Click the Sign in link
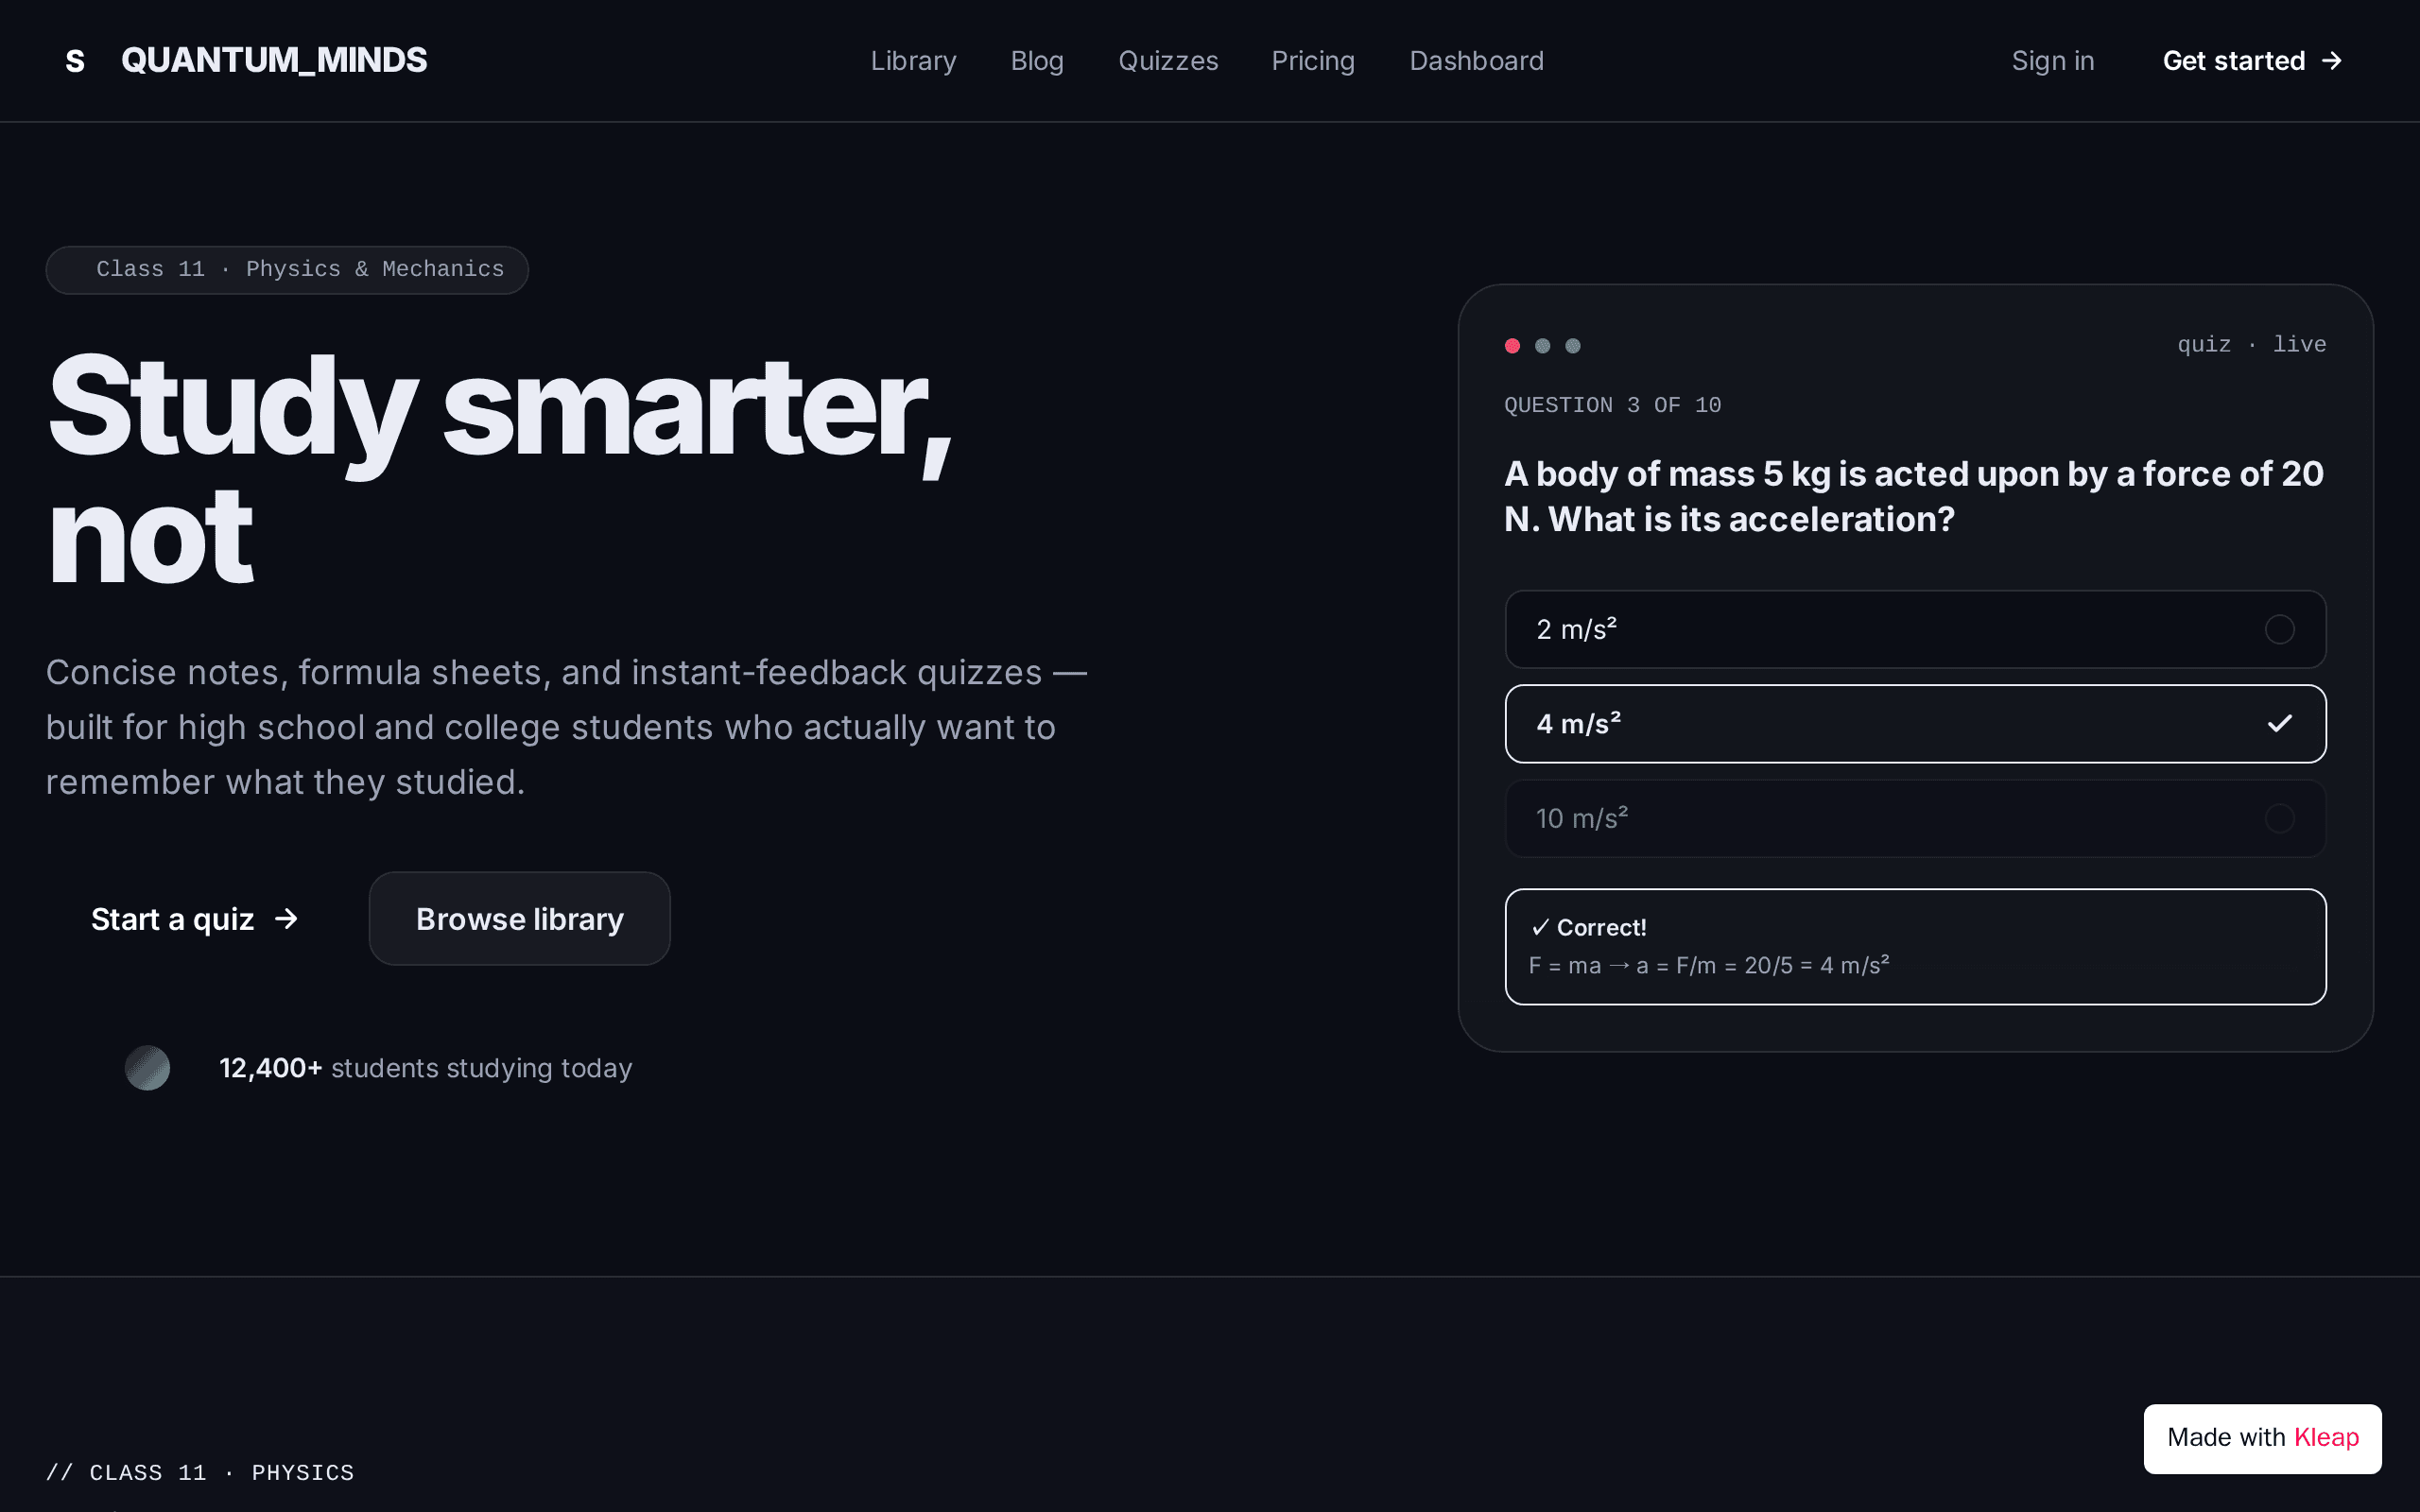Screen dimensions: 2420x1512 point(2052,61)
